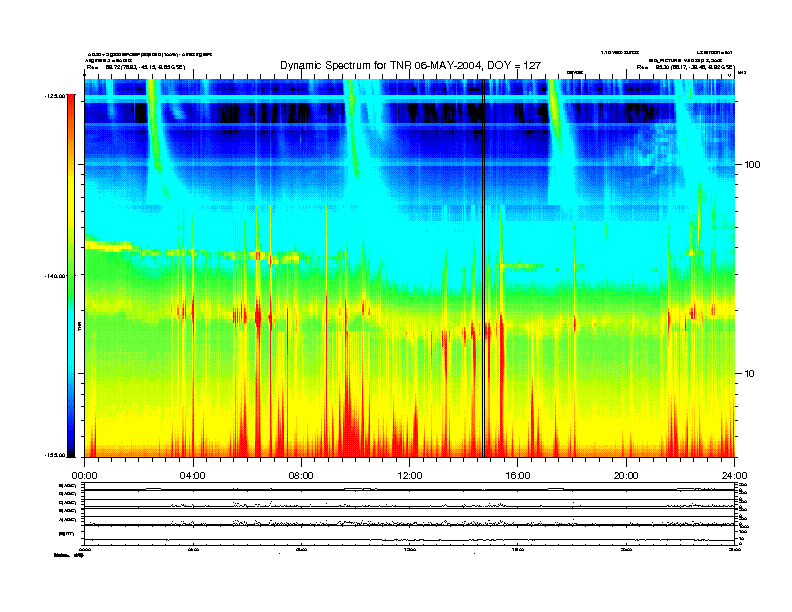Click the 20:00 time axis label

[x=626, y=476]
